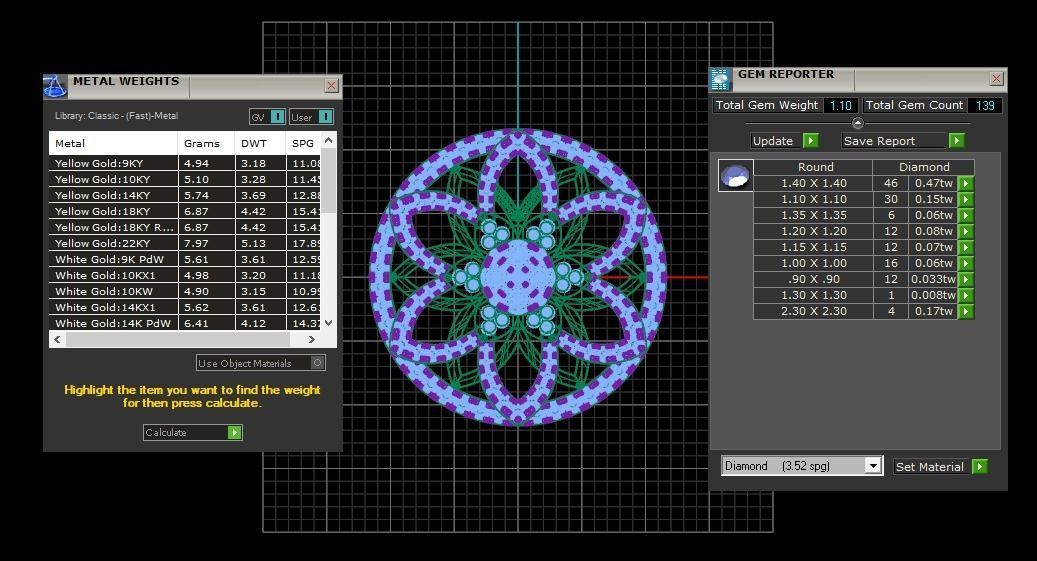1037x561 pixels.
Task: Click the SPG column header
Action: (x=304, y=144)
